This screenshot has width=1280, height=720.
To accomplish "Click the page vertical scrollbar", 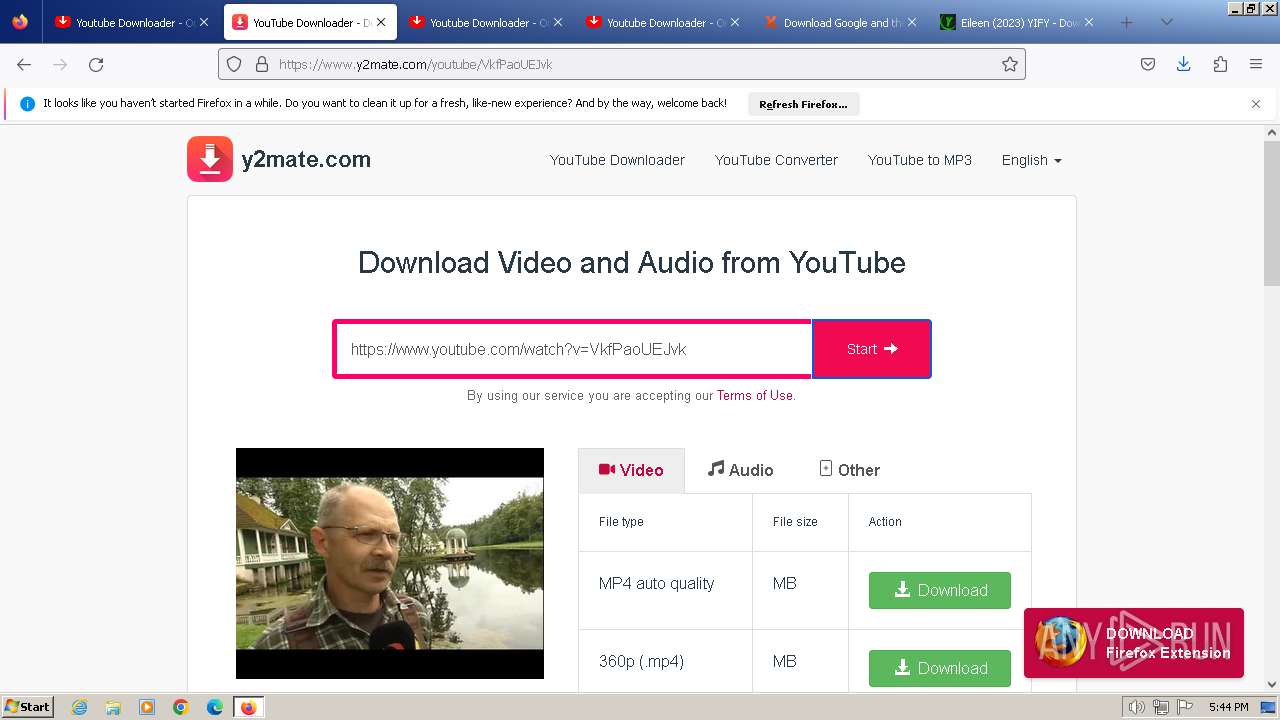I will [1272, 213].
